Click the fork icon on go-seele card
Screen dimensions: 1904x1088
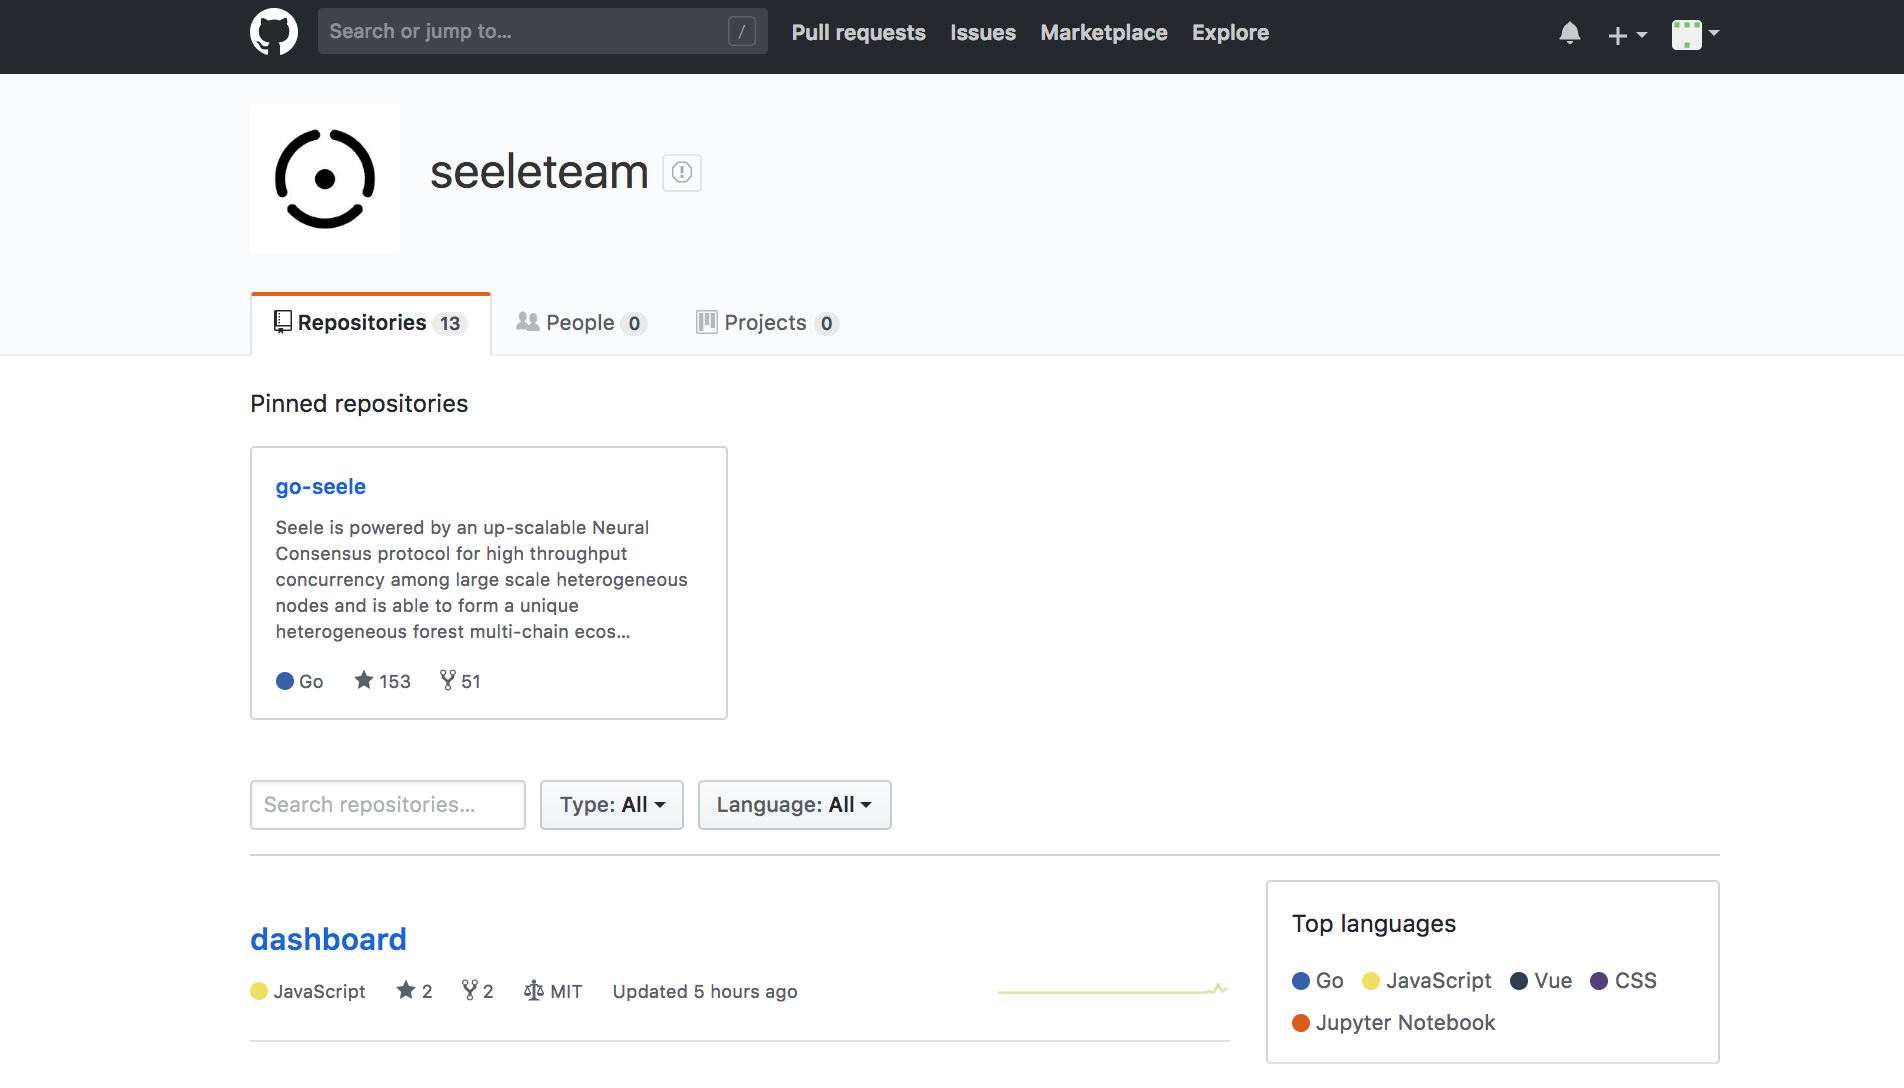click(x=448, y=680)
